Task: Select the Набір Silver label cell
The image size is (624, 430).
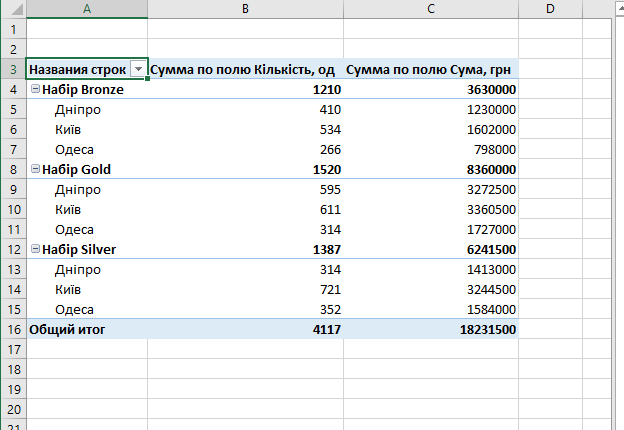Action: click(x=87, y=249)
